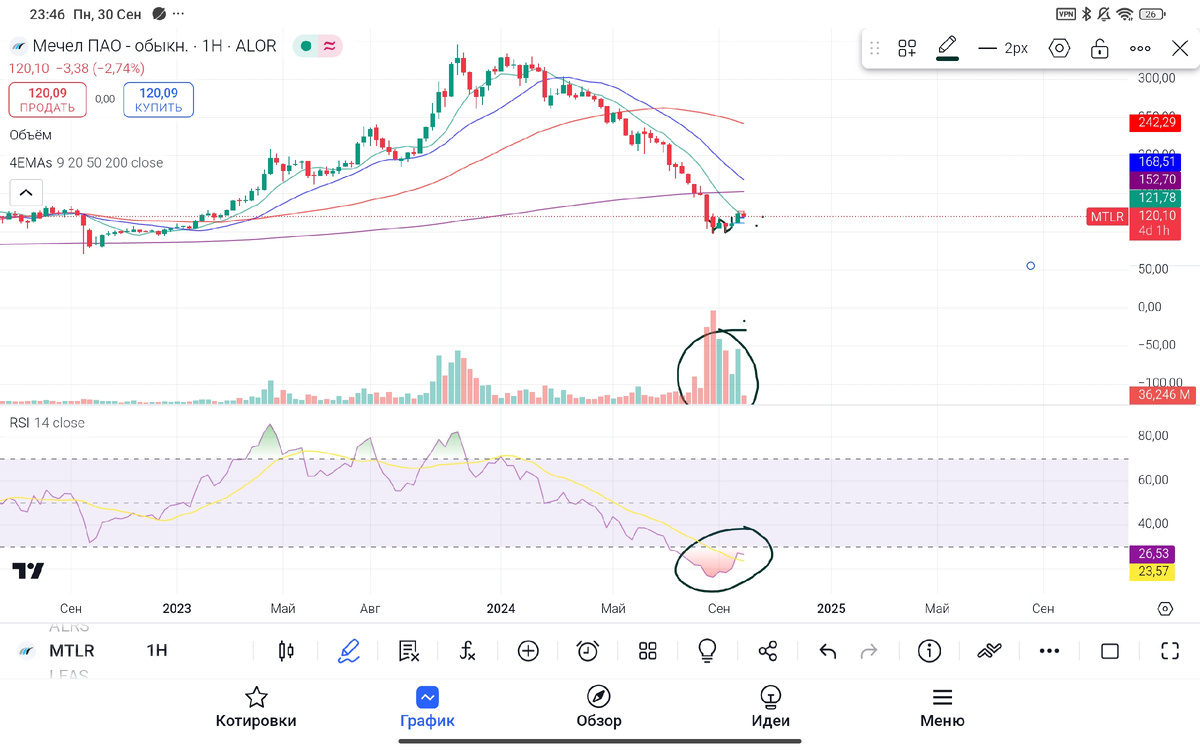Click the TradingView logo on chart
1200x750 pixels.
pyautogui.click(x=28, y=571)
